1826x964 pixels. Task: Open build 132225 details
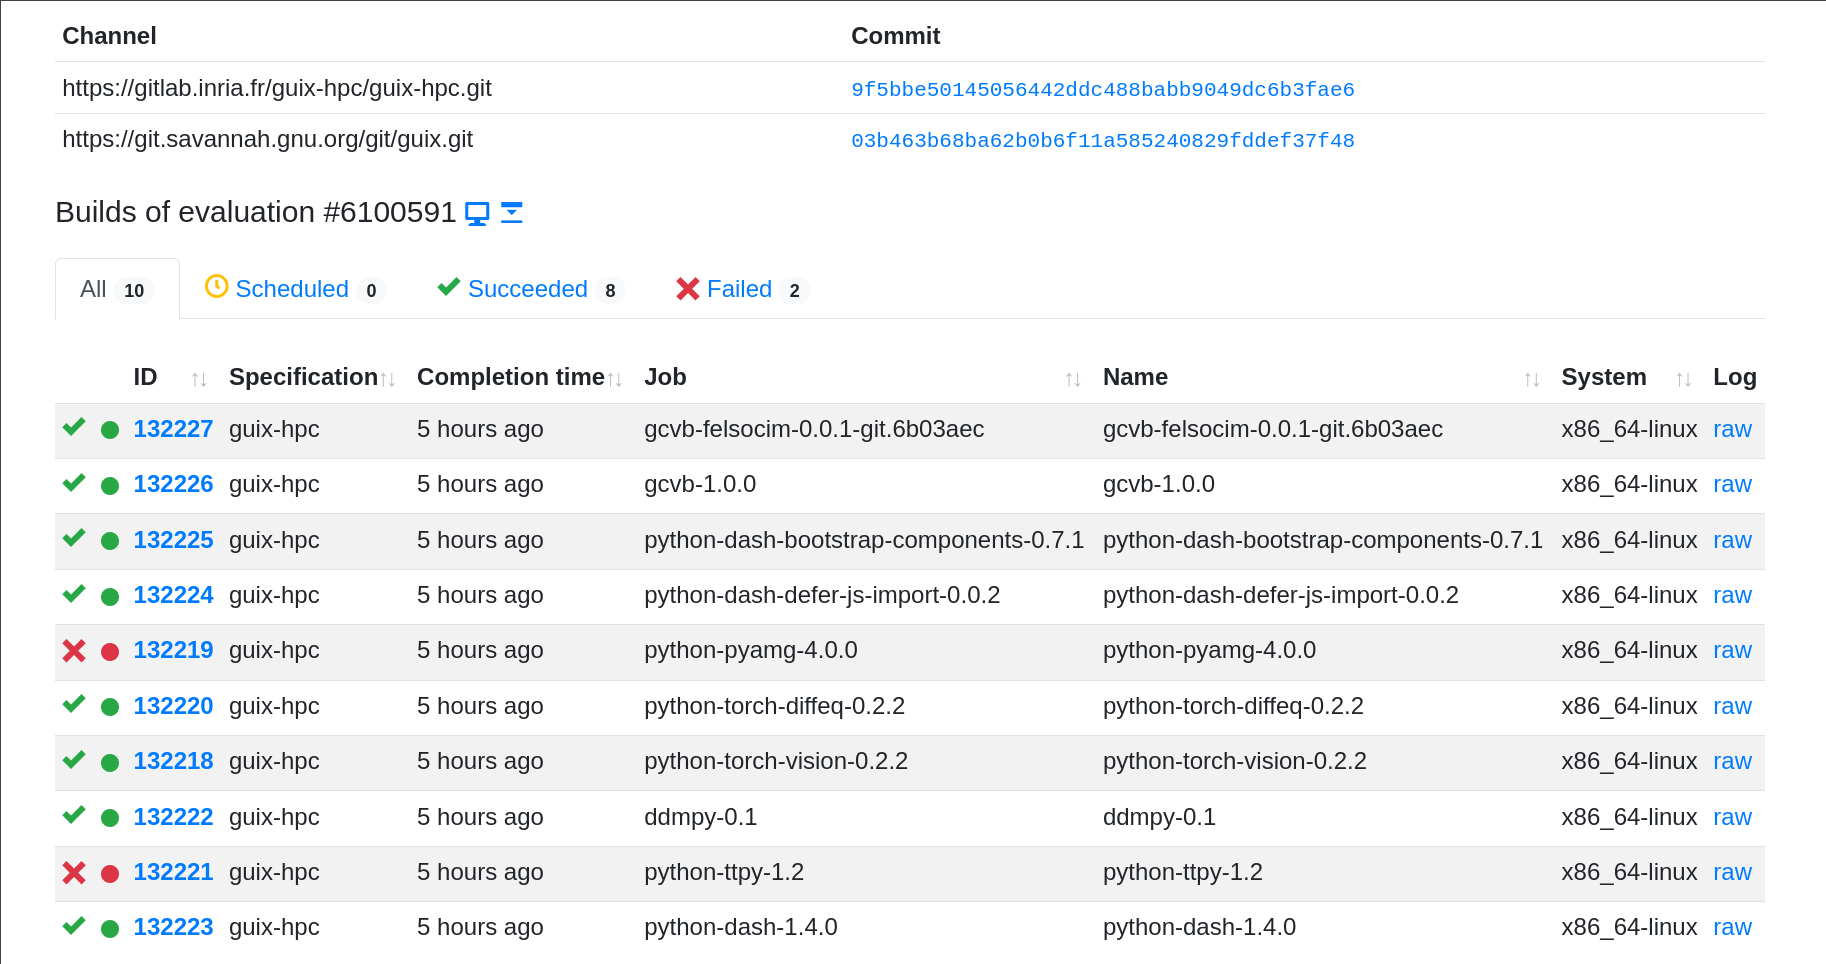click(x=173, y=540)
